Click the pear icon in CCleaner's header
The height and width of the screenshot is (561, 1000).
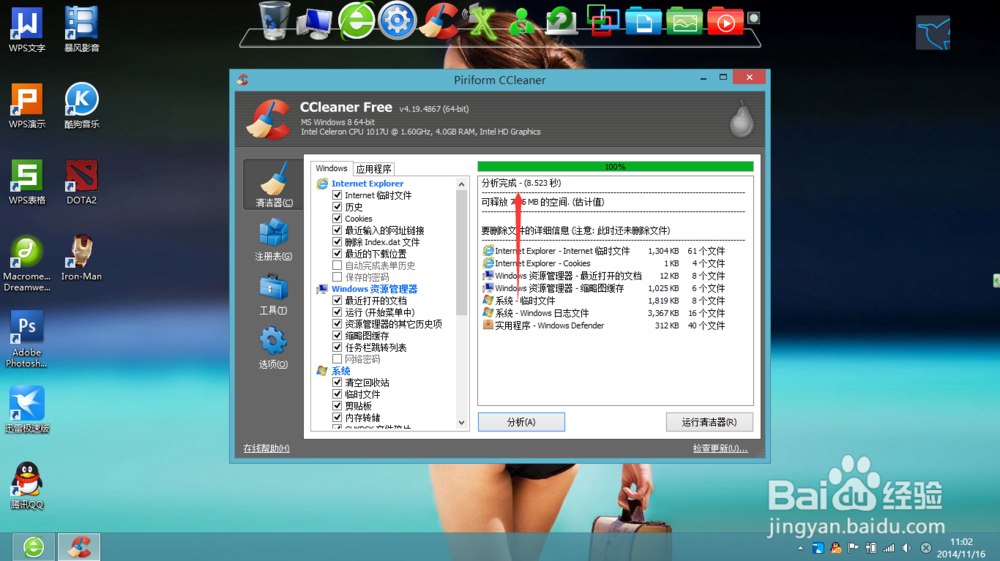[741, 119]
